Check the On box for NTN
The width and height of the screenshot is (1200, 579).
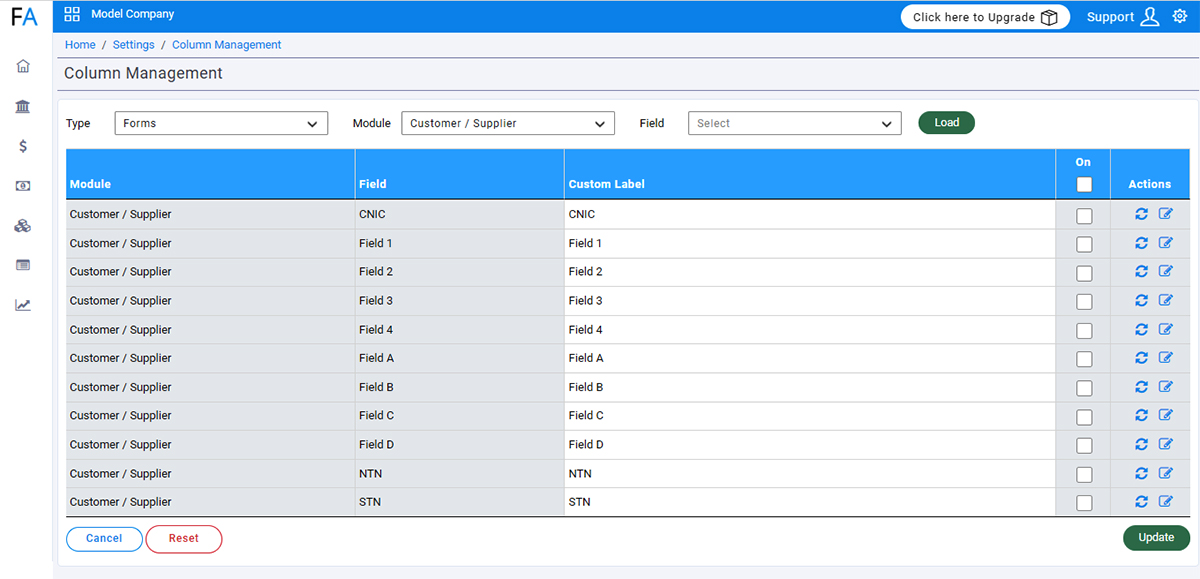[1084, 474]
